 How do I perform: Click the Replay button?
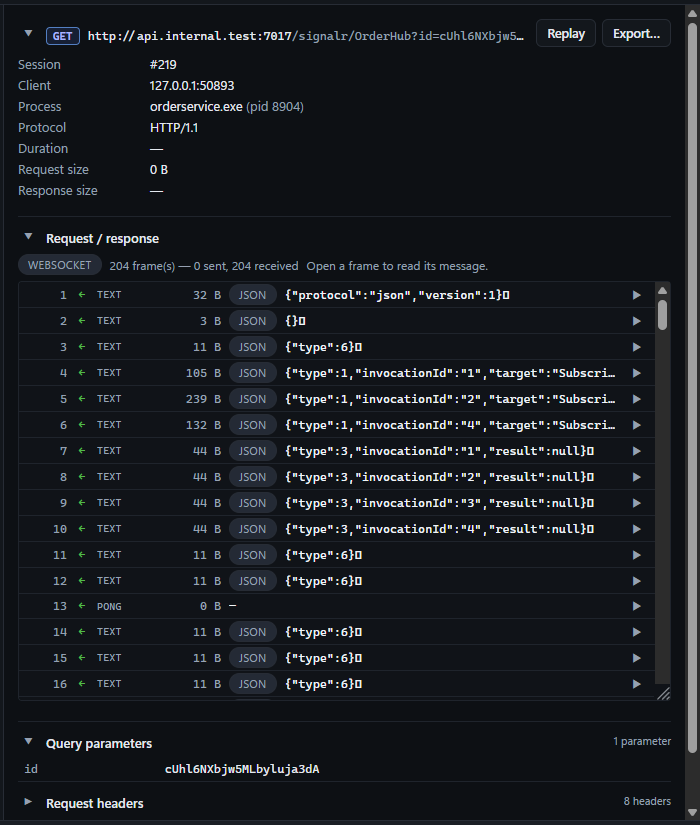point(566,34)
